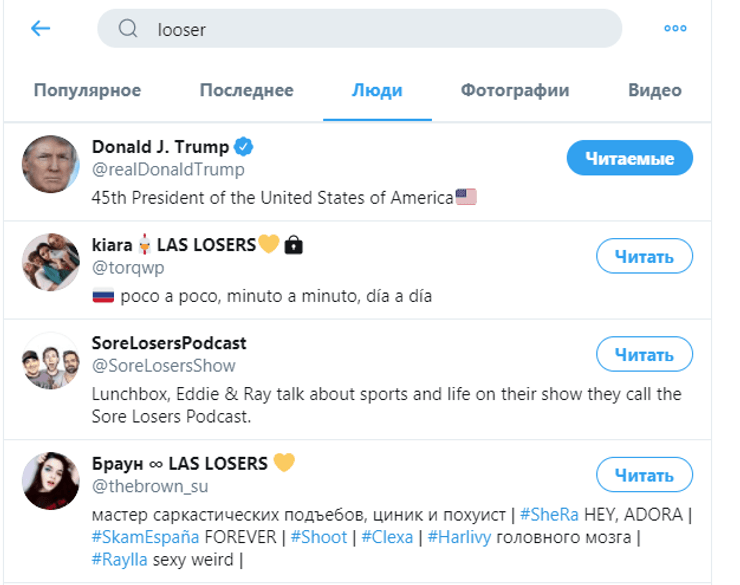
Task: Open the three-dots more options menu
Action: [675, 29]
